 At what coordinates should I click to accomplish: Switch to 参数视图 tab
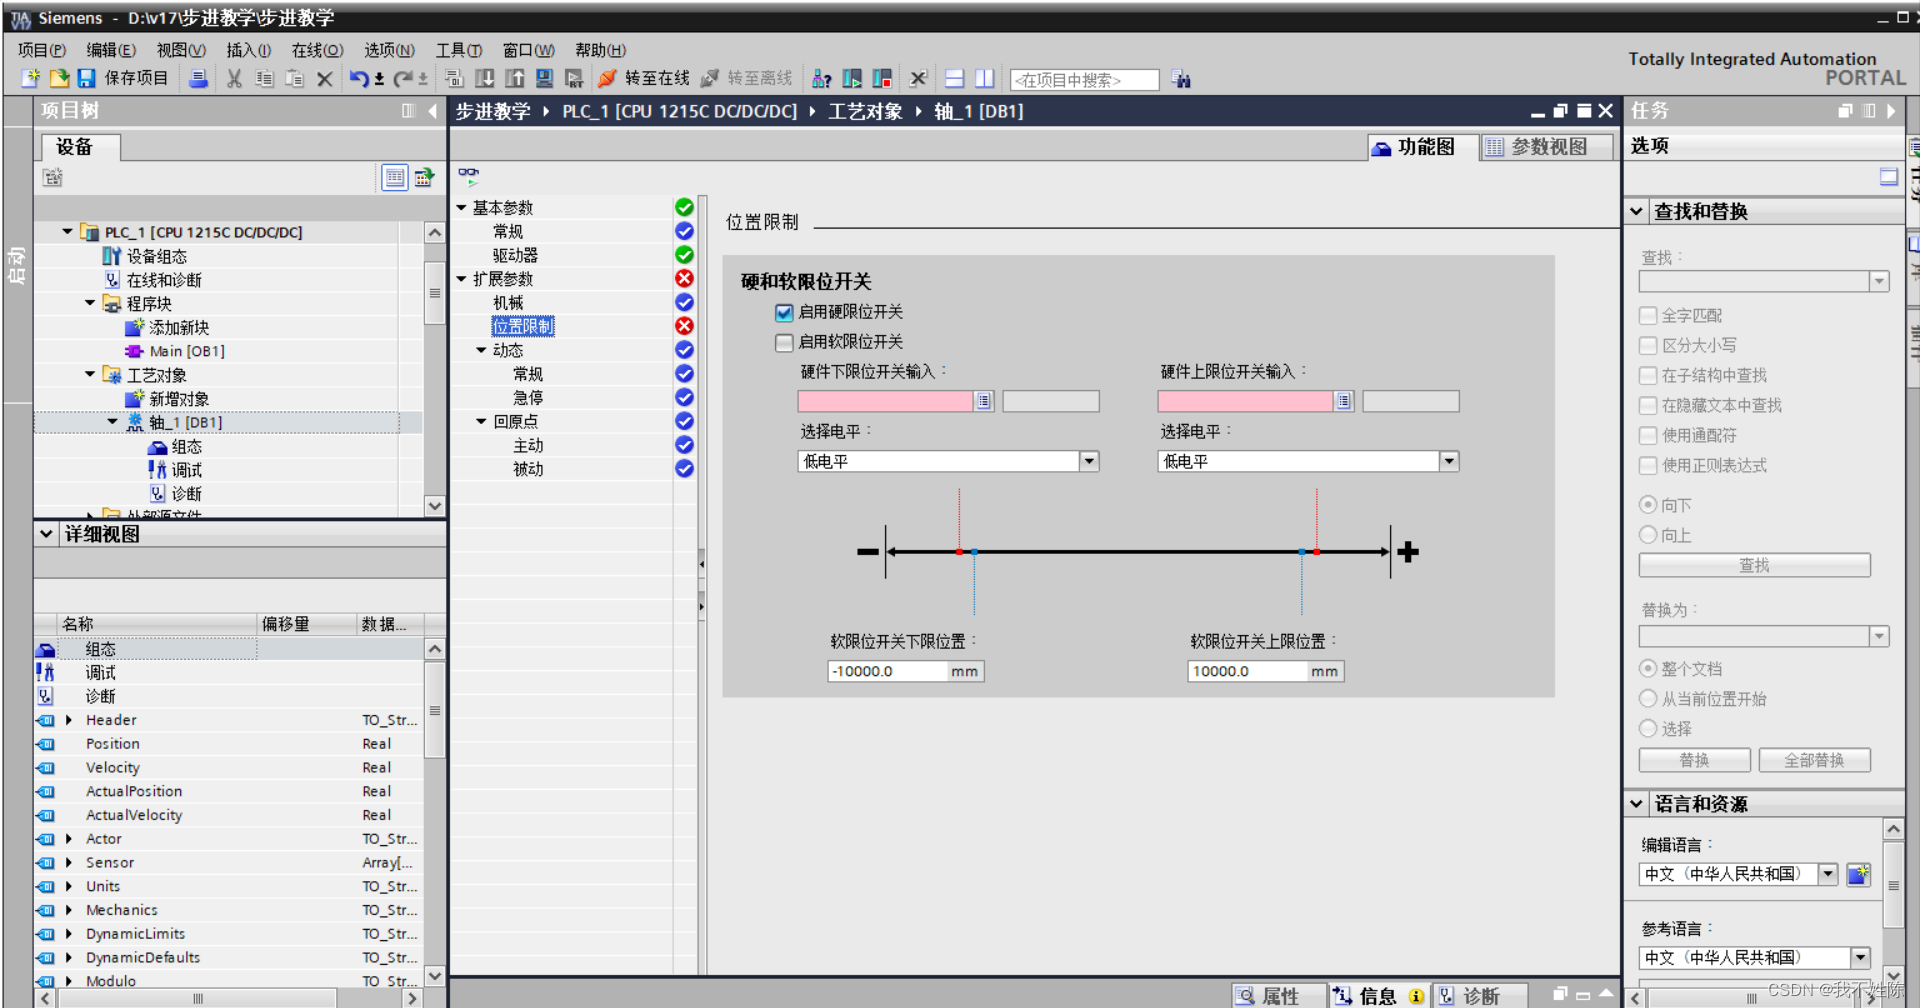click(x=1547, y=147)
